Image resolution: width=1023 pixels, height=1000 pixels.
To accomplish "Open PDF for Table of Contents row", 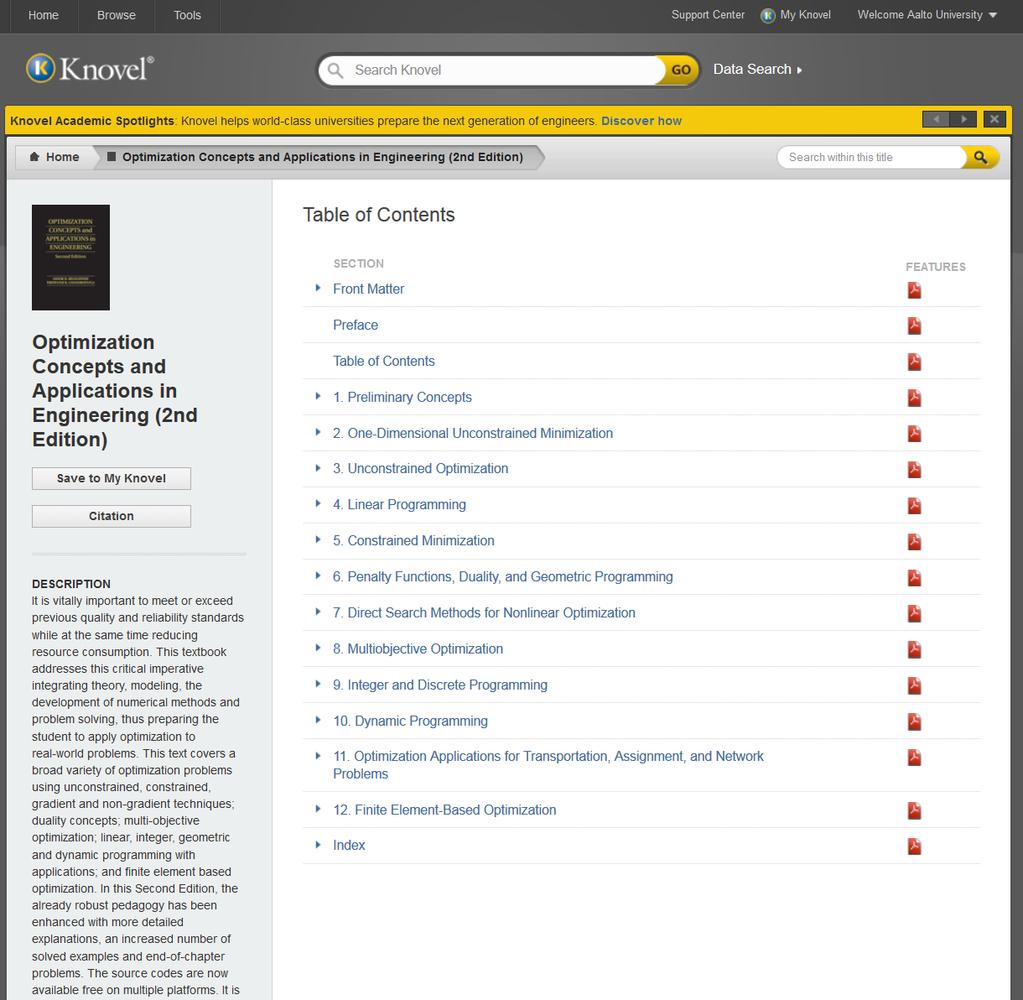I will tap(914, 362).
